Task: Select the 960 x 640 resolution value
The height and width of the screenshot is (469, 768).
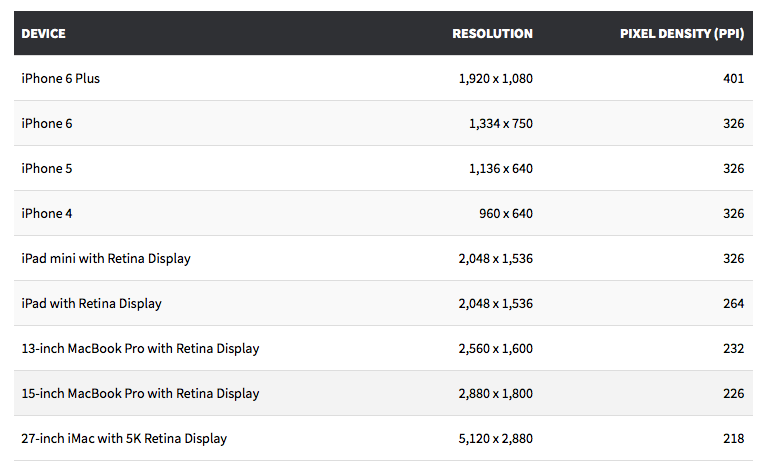Action: pos(505,214)
